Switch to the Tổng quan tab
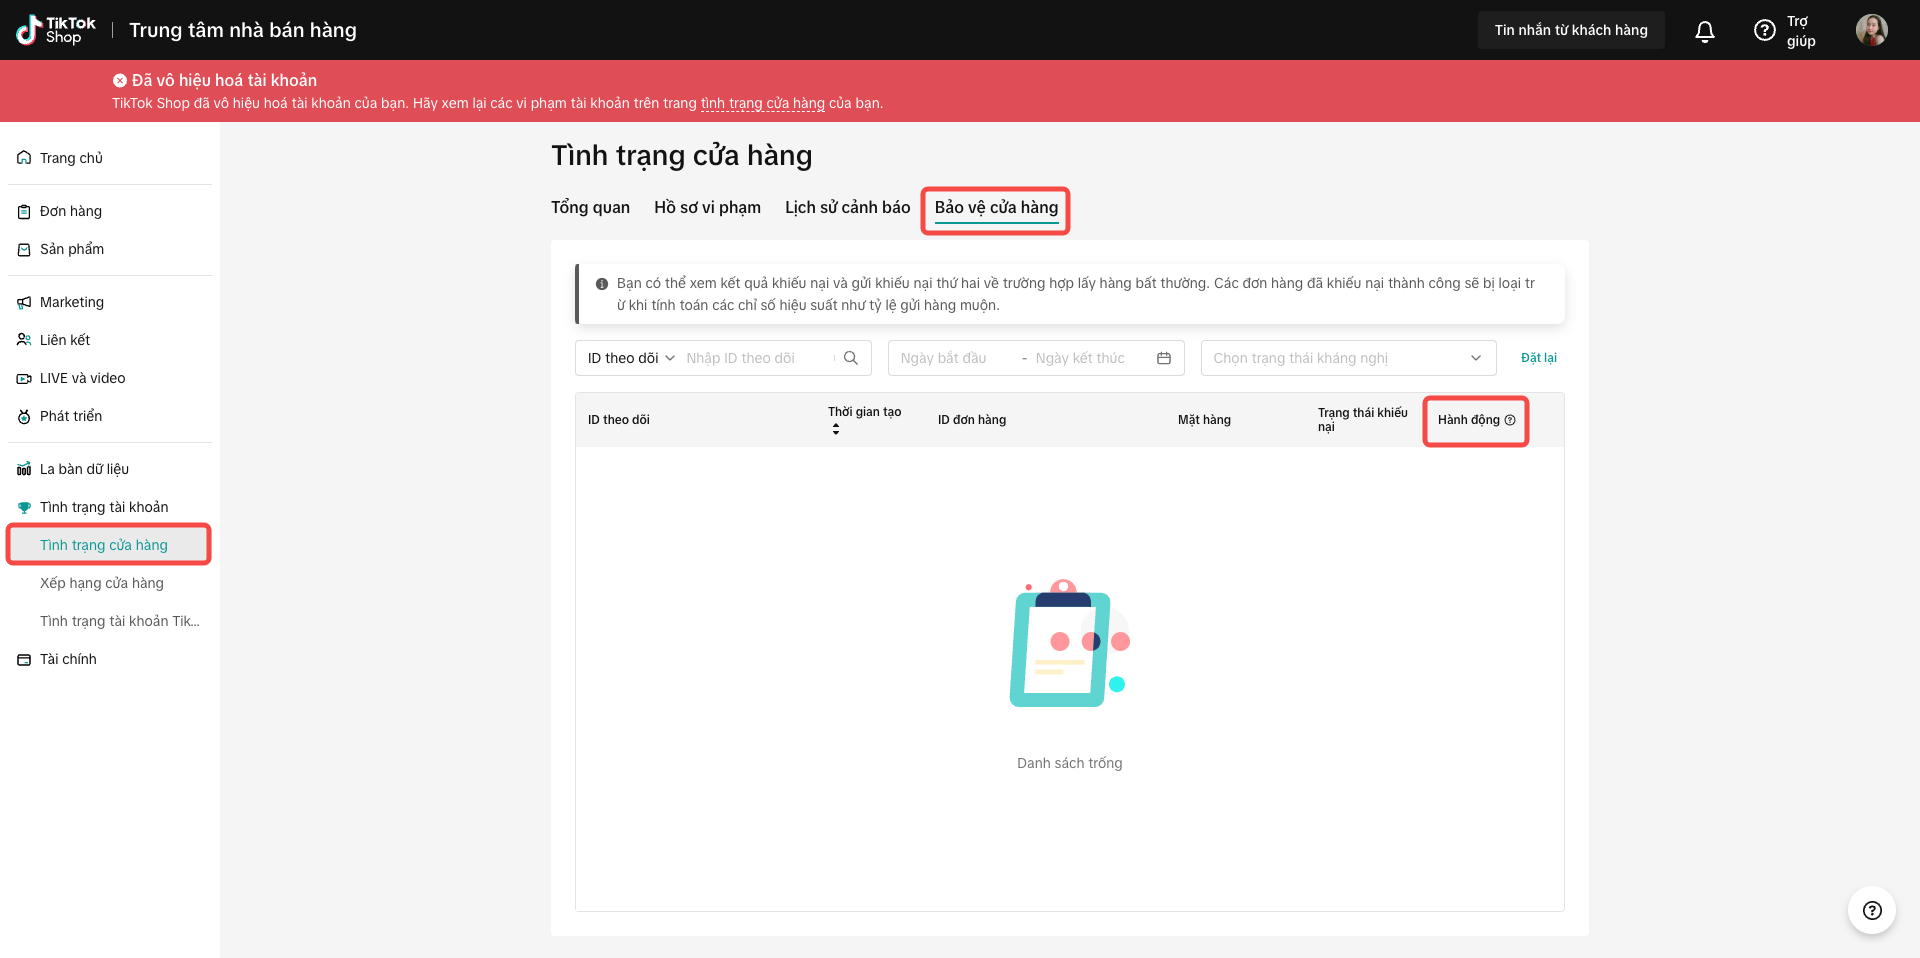 tap(590, 207)
